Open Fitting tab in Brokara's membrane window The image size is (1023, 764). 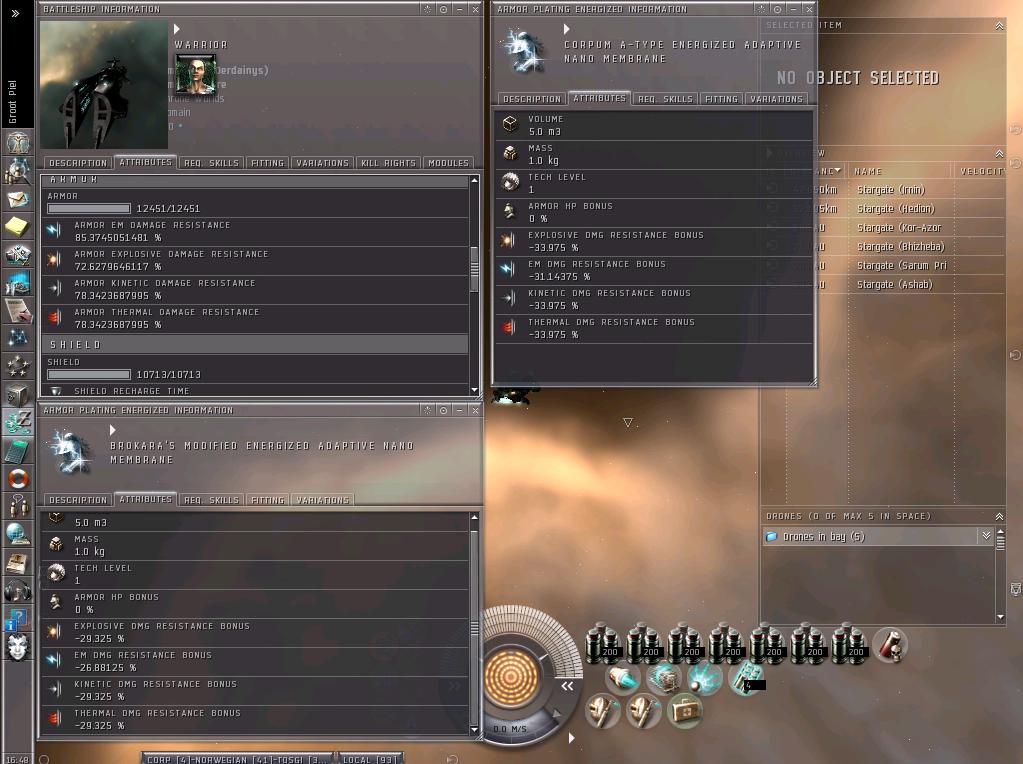[x=267, y=500]
